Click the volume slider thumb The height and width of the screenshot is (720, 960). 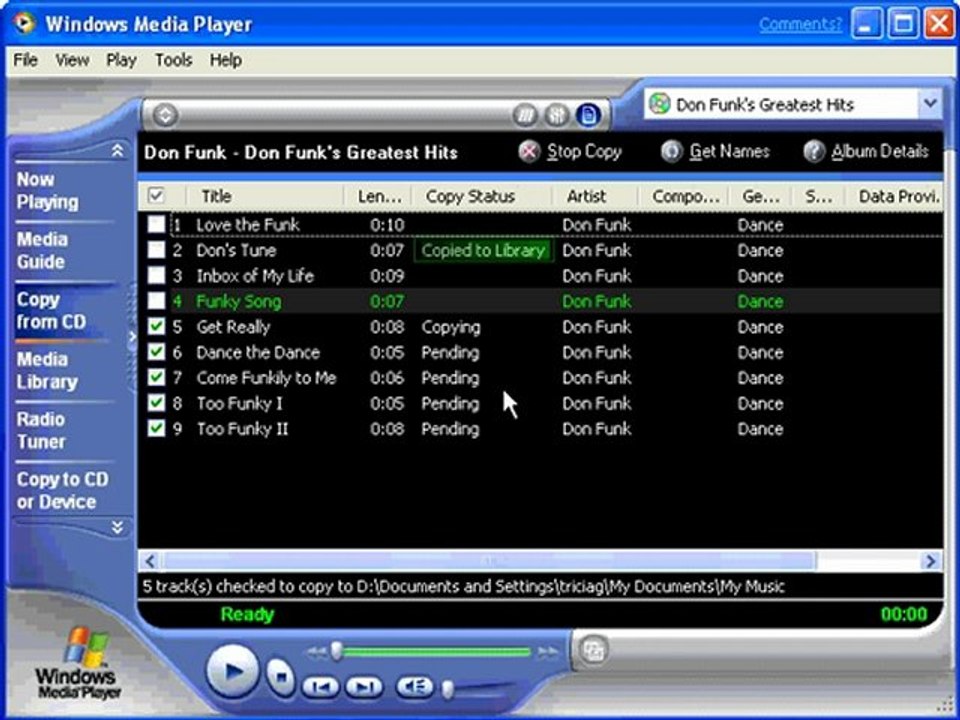pos(448,689)
